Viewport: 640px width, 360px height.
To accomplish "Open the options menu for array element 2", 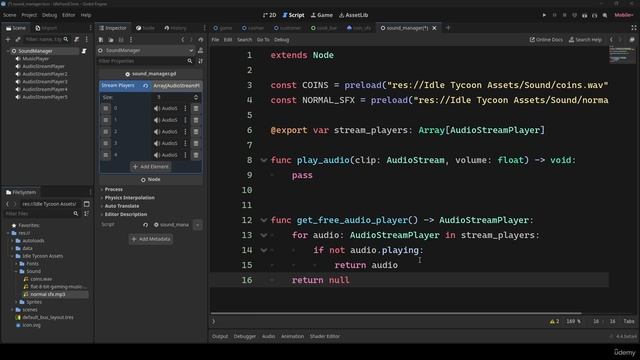I will point(185,132).
